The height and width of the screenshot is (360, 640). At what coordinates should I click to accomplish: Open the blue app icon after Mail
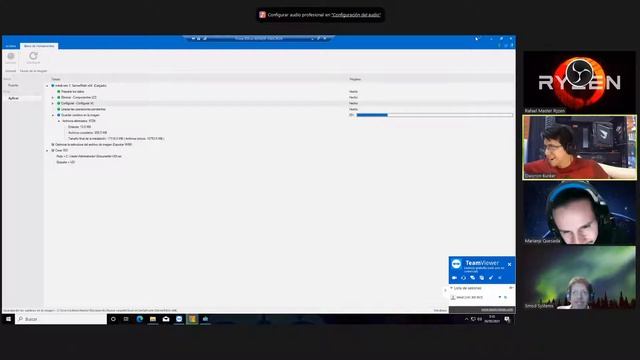click(x=179, y=319)
